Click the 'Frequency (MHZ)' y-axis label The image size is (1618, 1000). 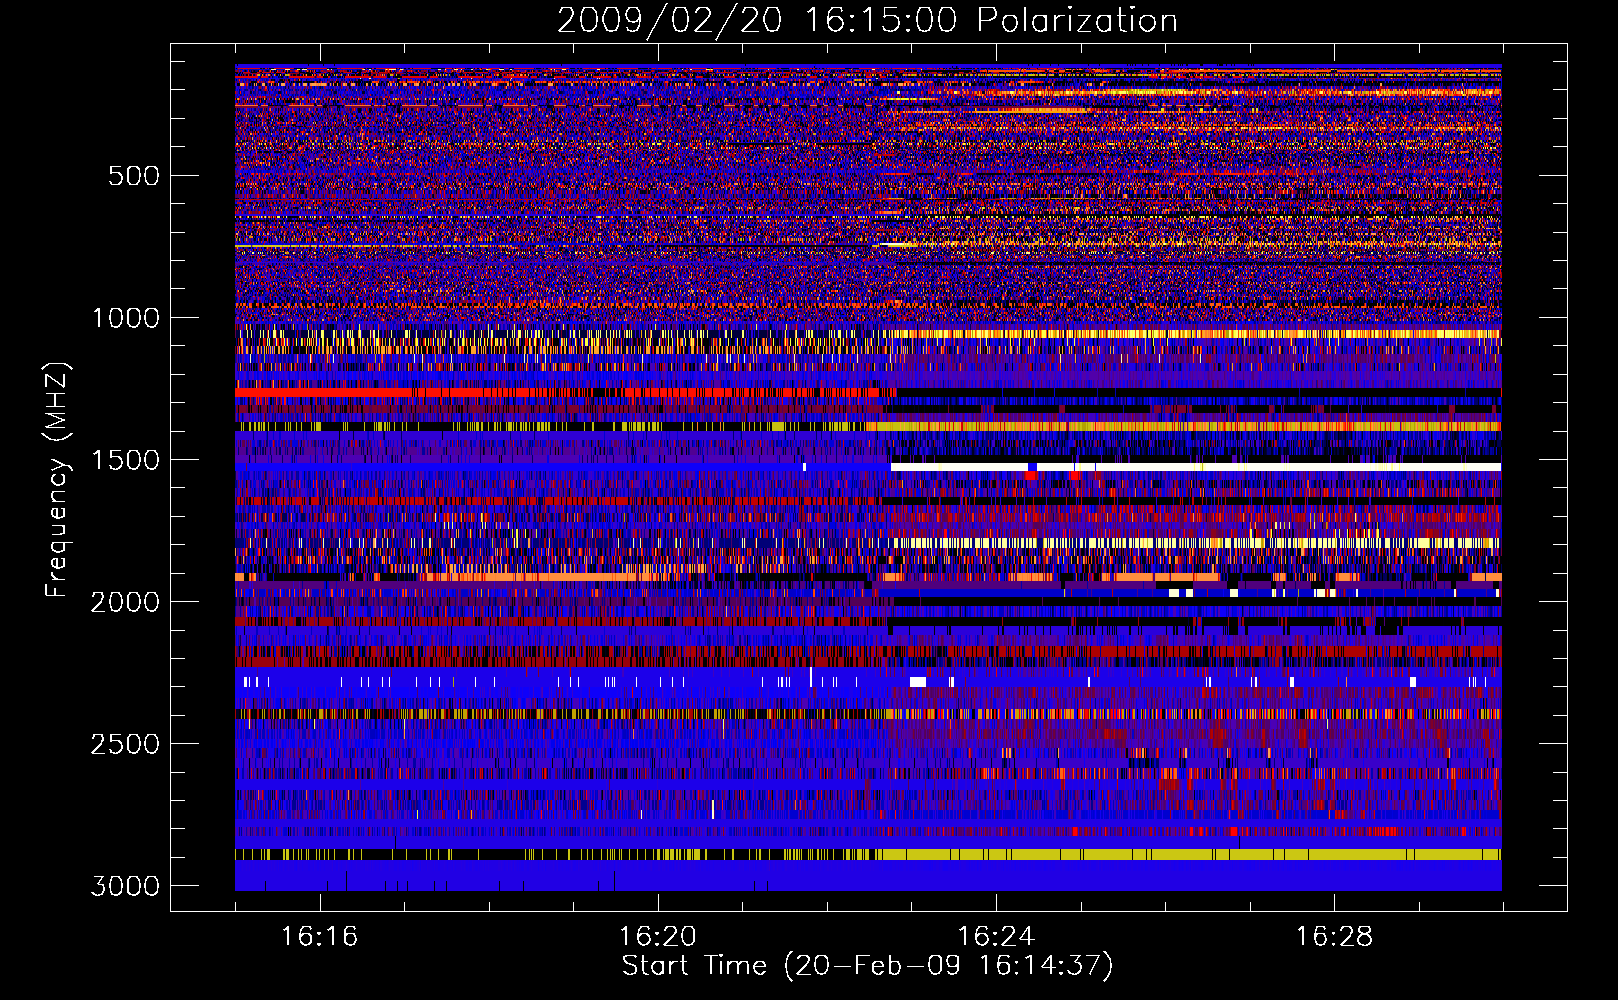(x=58, y=480)
